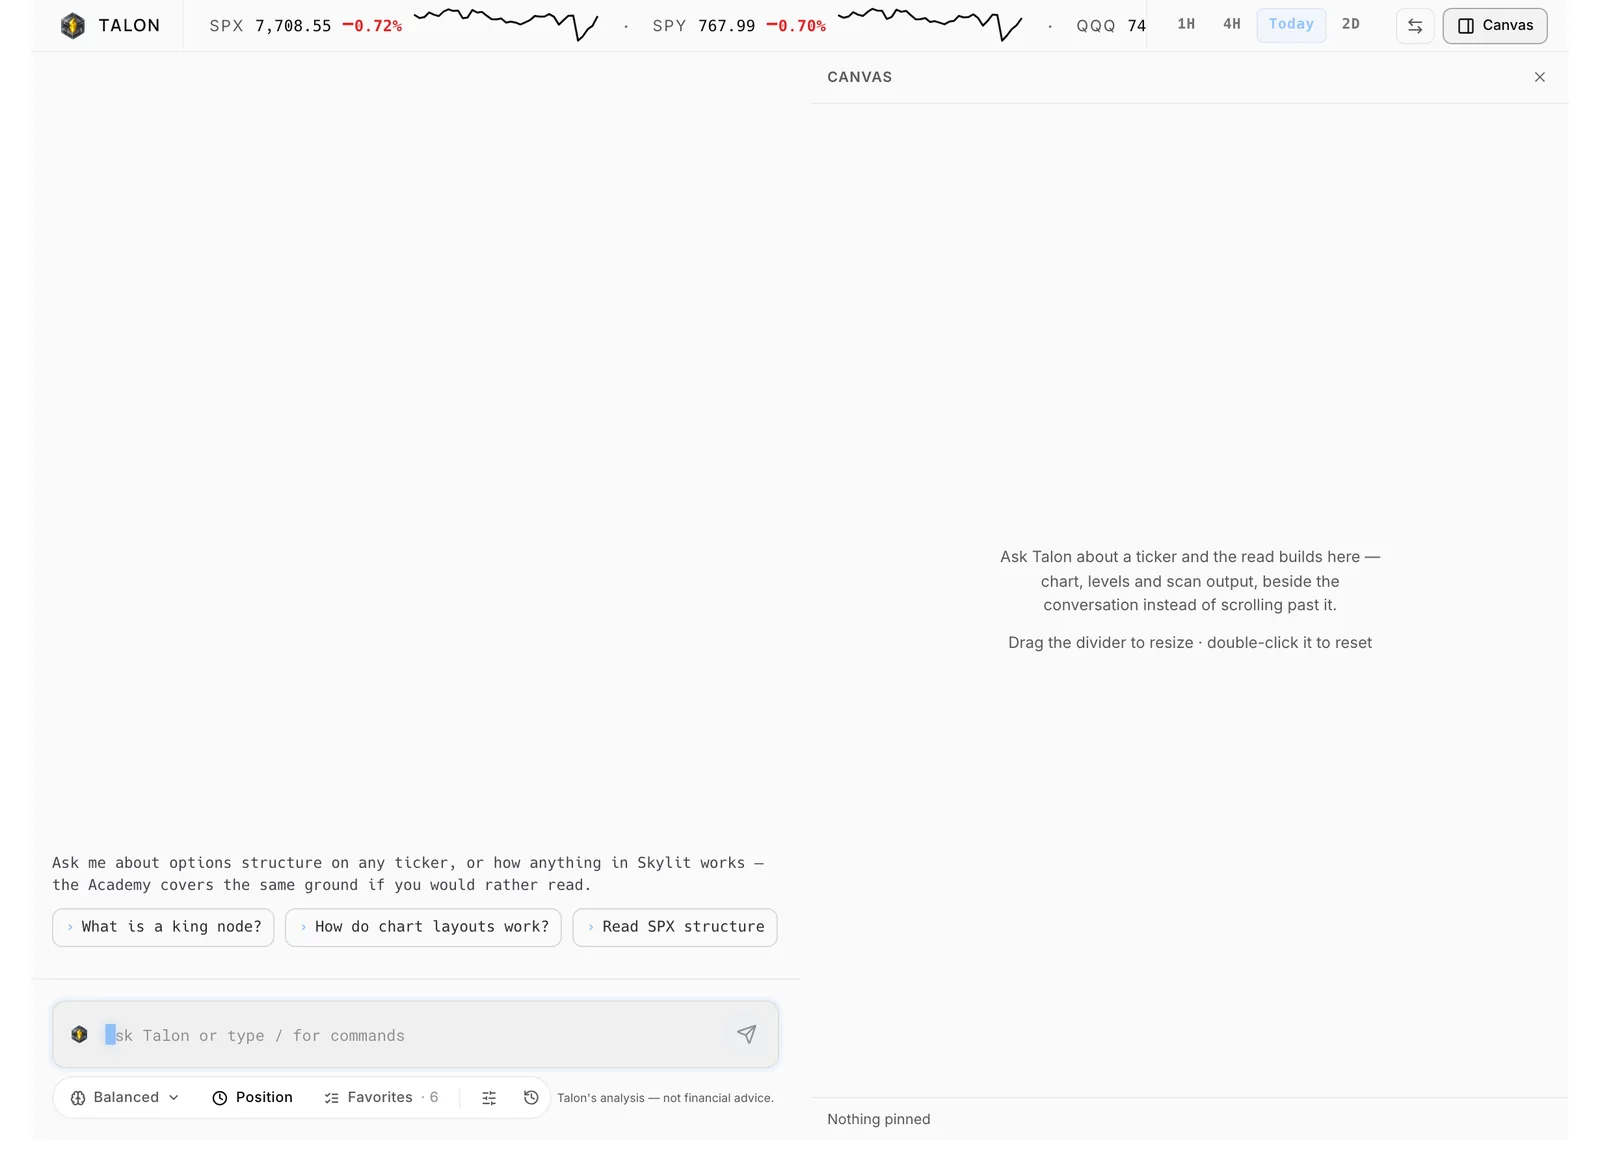Open the chat history clock icon

click(531, 1098)
